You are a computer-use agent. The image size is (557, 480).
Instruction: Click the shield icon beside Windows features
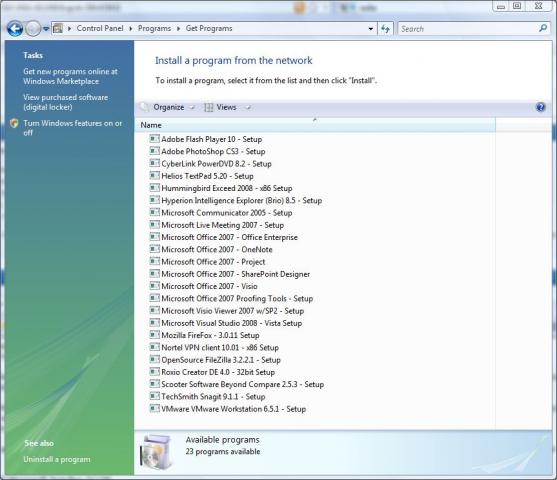click(14, 123)
